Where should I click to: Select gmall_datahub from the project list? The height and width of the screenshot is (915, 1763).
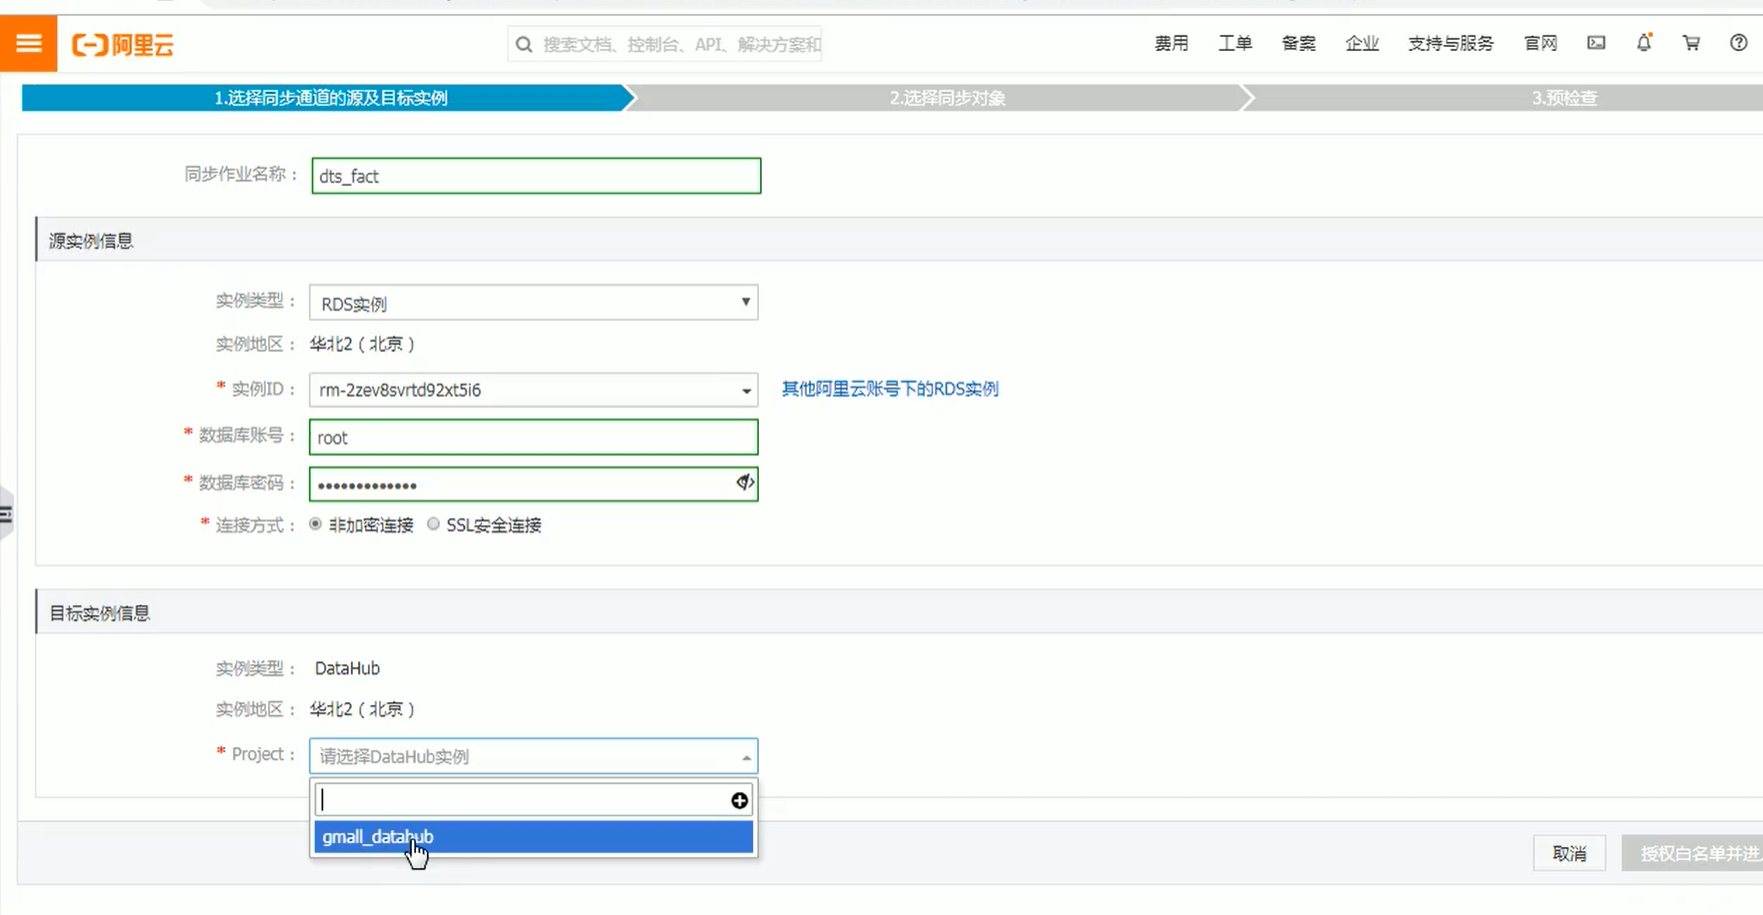tap(376, 837)
